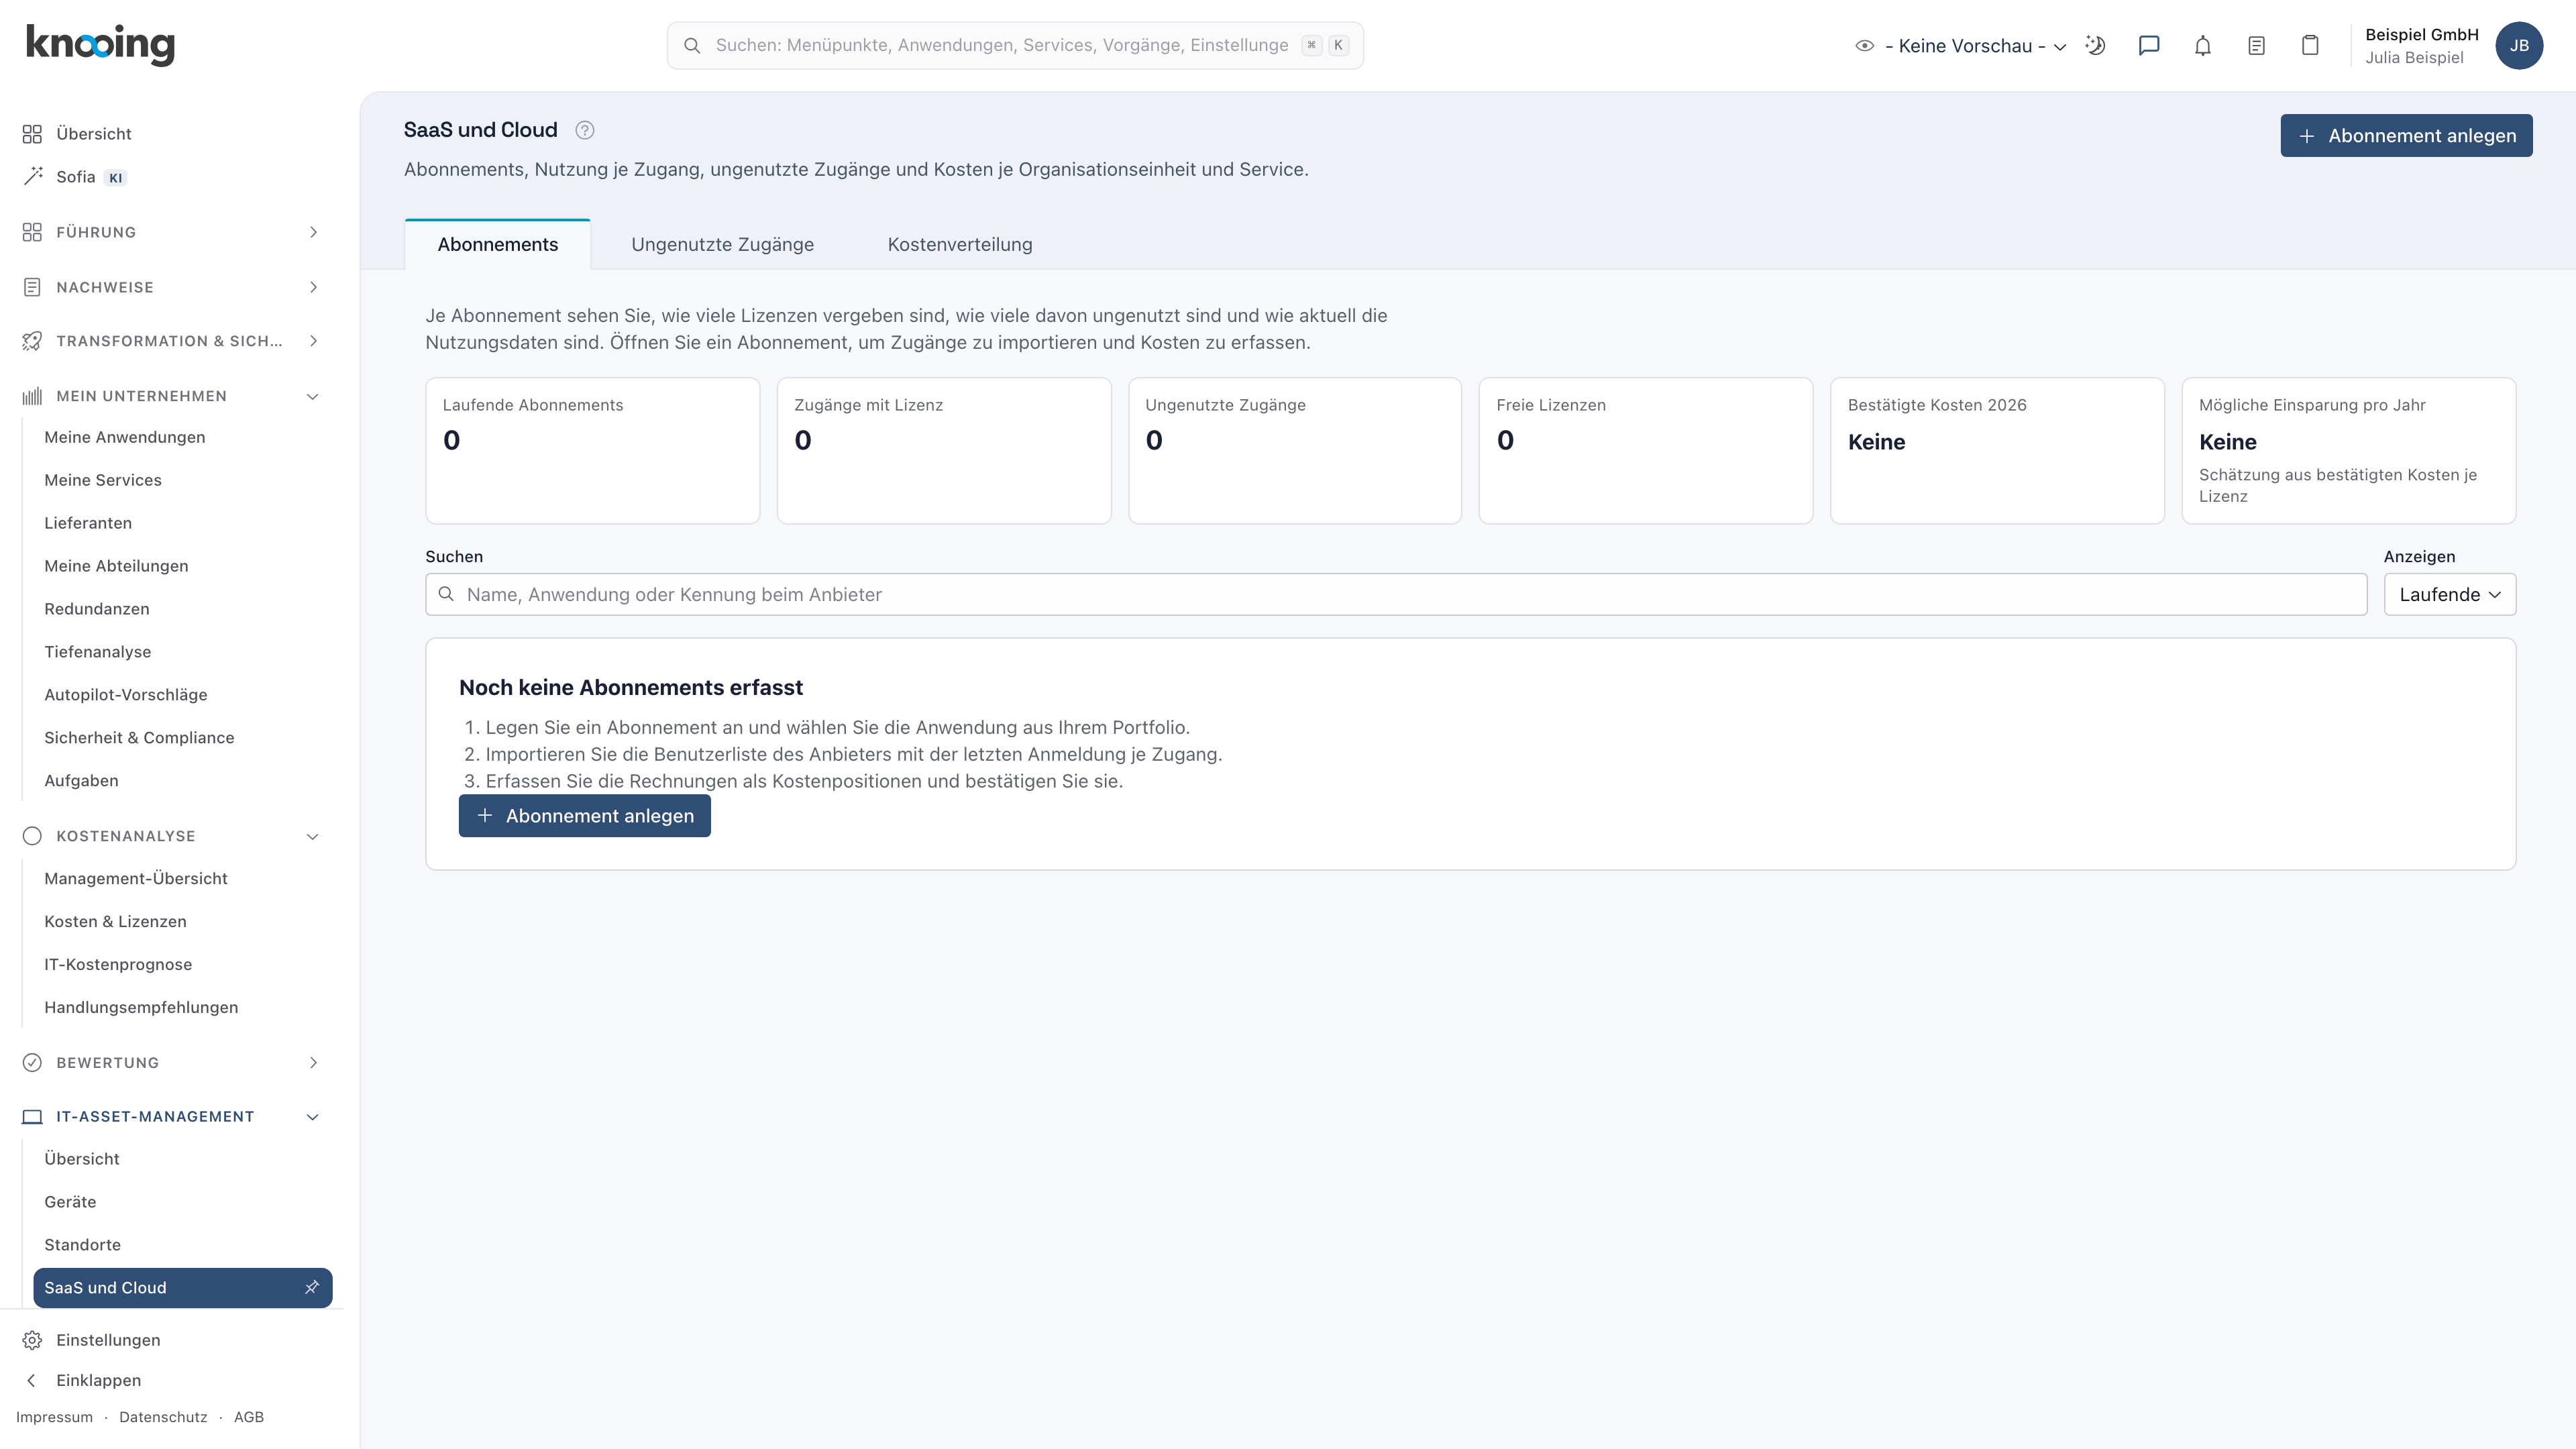Click the JB user avatar
This screenshot has height=1449, width=2576.
(2519, 45)
